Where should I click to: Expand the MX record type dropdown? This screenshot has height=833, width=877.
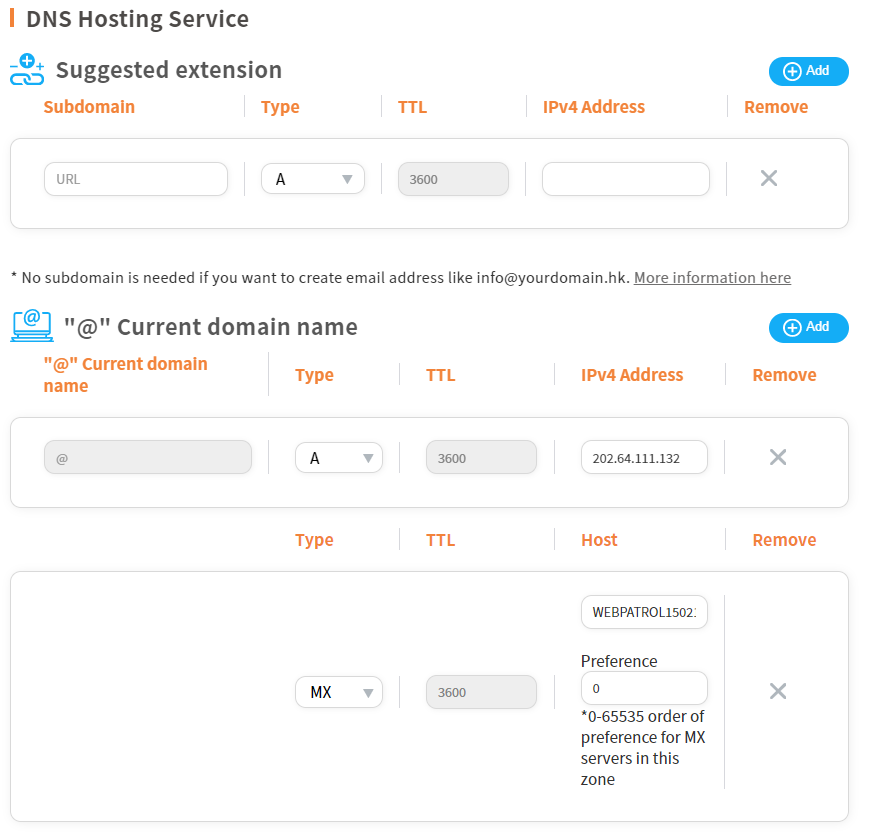[x=339, y=692]
